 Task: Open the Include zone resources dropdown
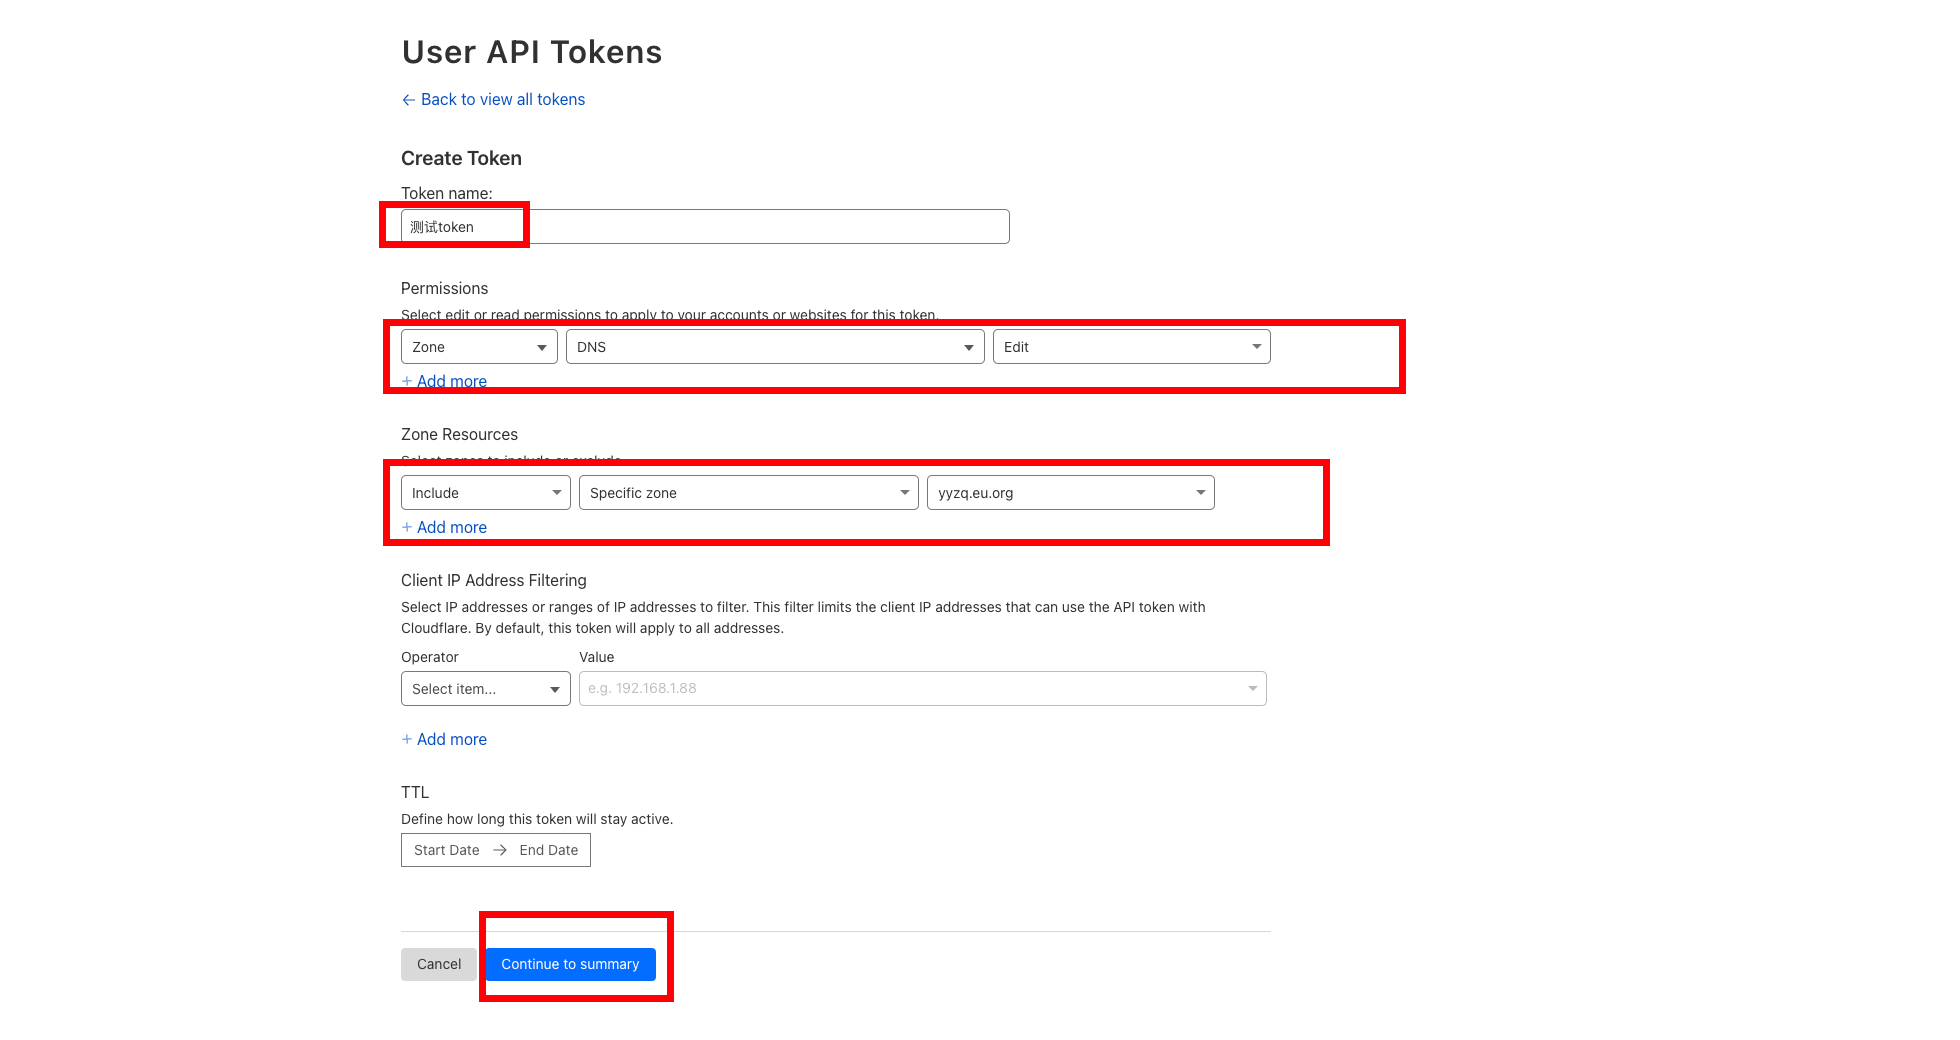click(x=485, y=493)
